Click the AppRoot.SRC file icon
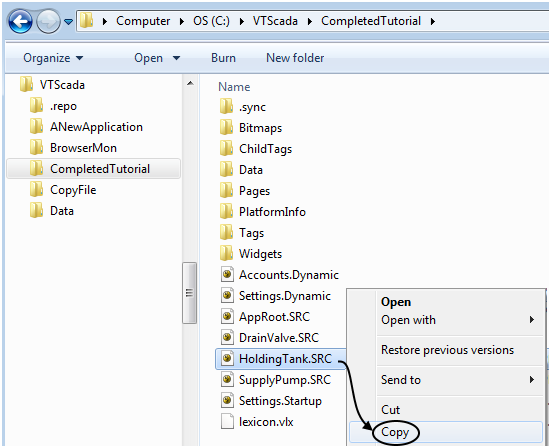Viewport: 551px width, 448px height. pyautogui.click(x=227, y=317)
